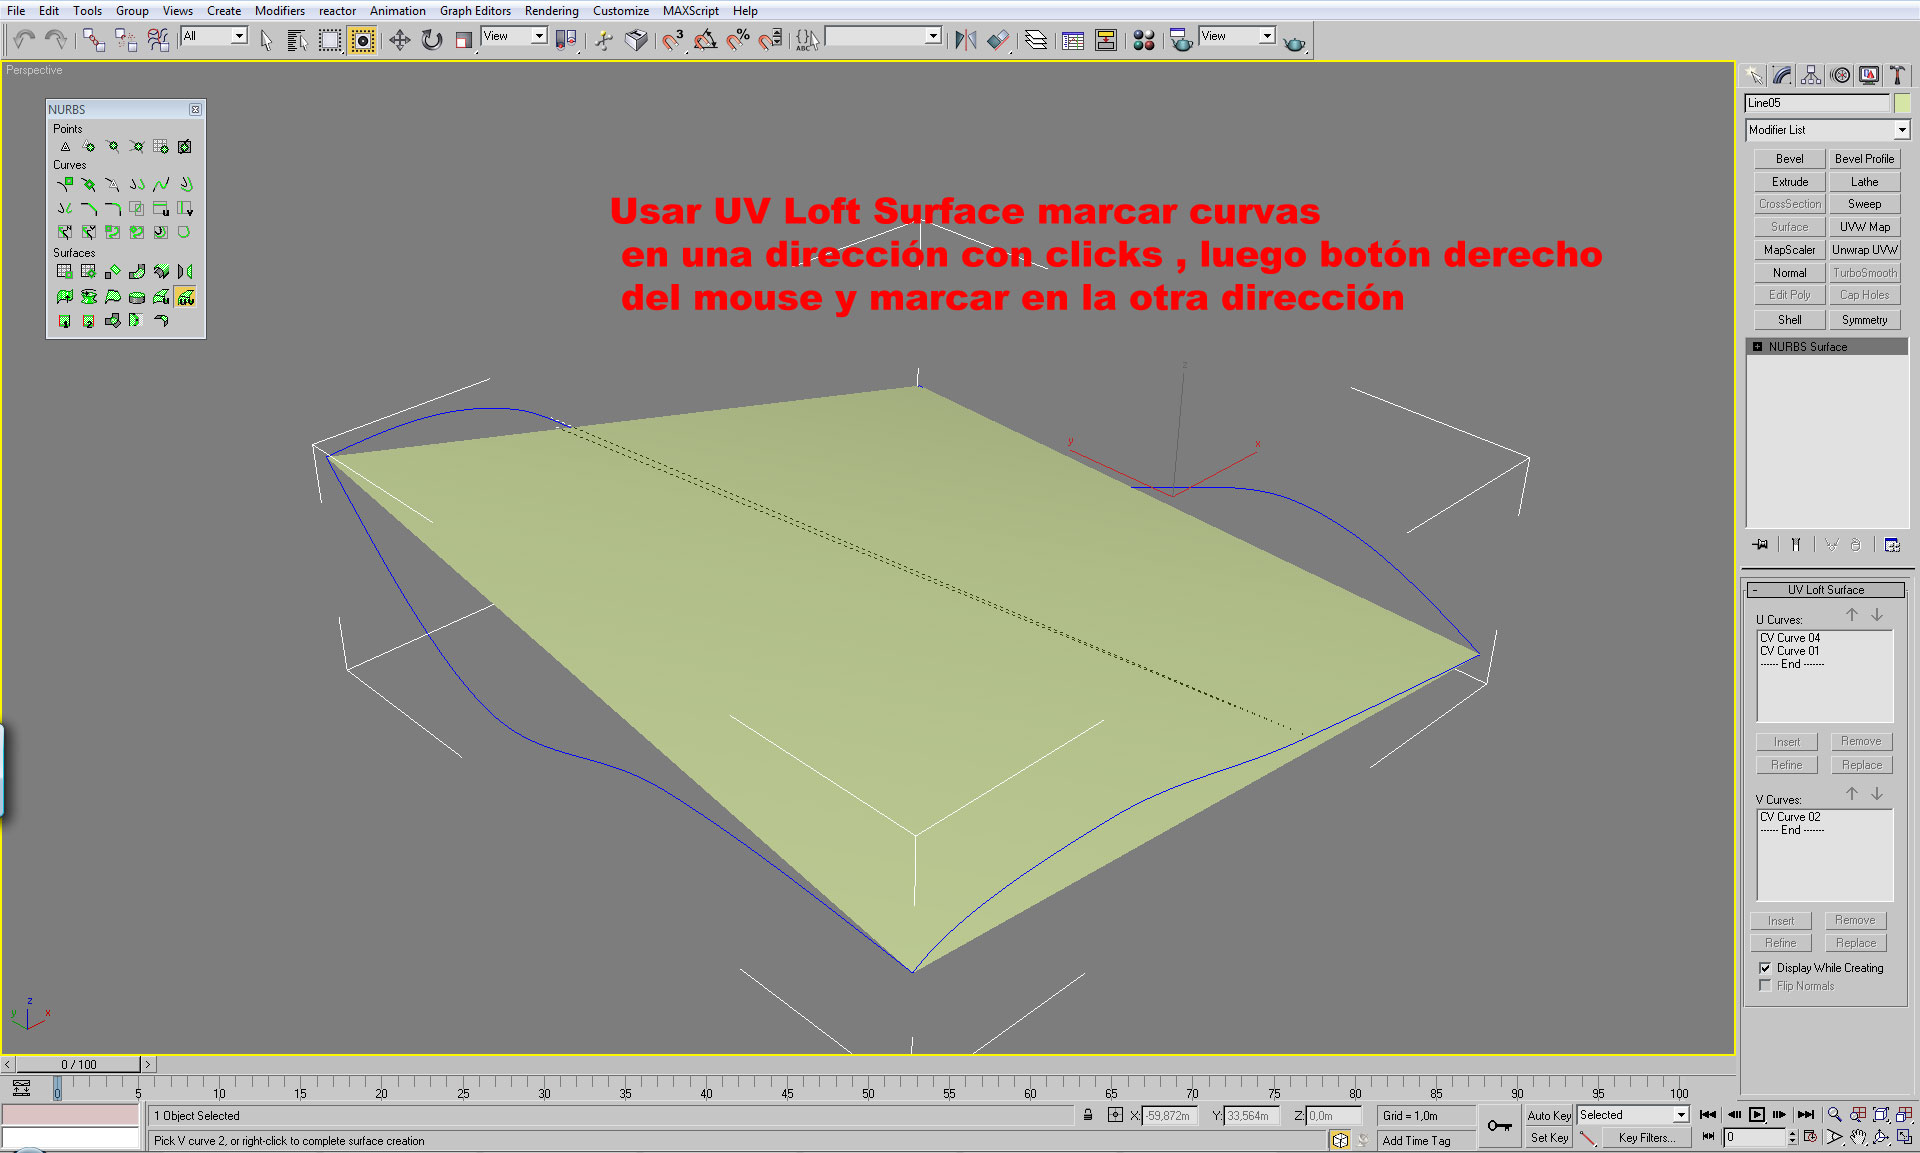Toggle the selection lock padlock icon

[x=1088, y=1115]
